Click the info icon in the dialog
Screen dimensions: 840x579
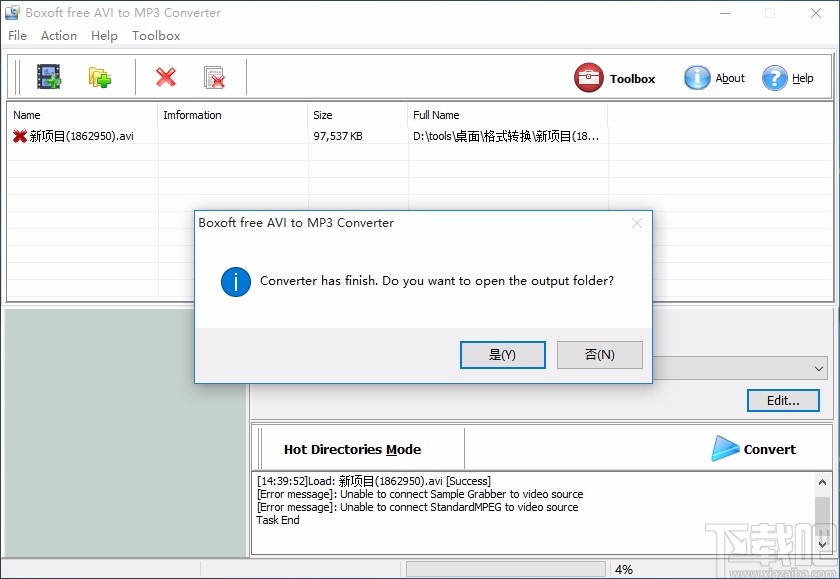click(x=235, y=282)
